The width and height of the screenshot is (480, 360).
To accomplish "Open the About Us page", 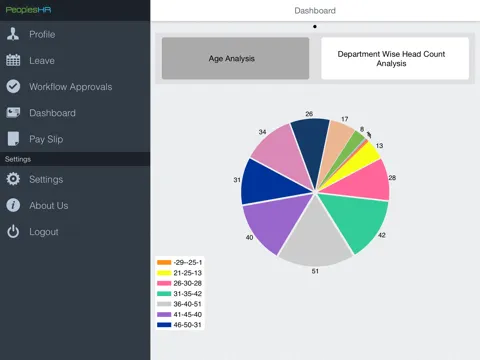I will [x=75, y=205].
